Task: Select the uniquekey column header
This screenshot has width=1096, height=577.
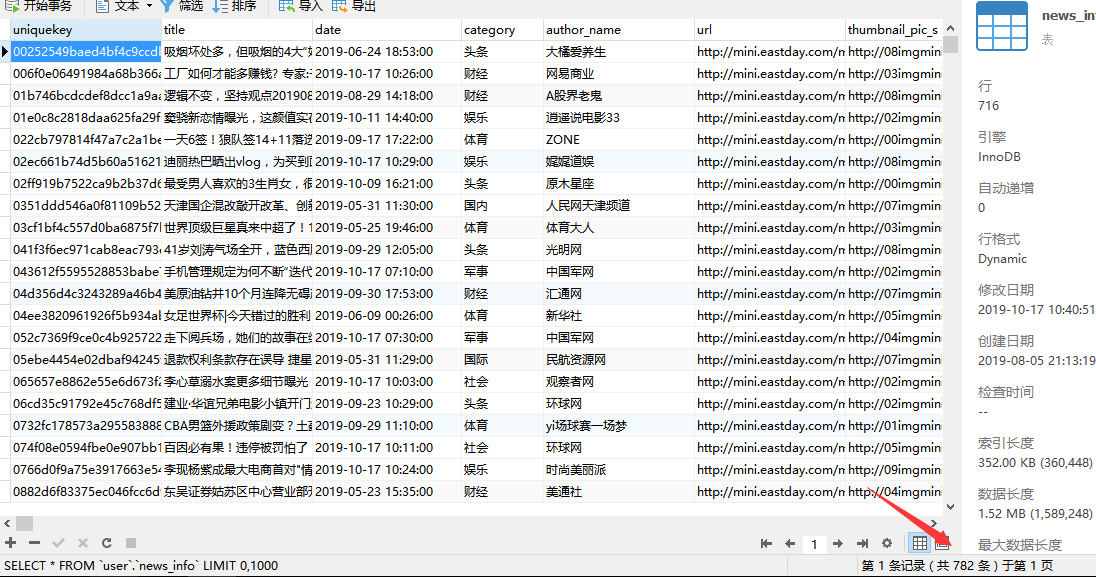Action: pyautogui.click(x=86, y=30)
